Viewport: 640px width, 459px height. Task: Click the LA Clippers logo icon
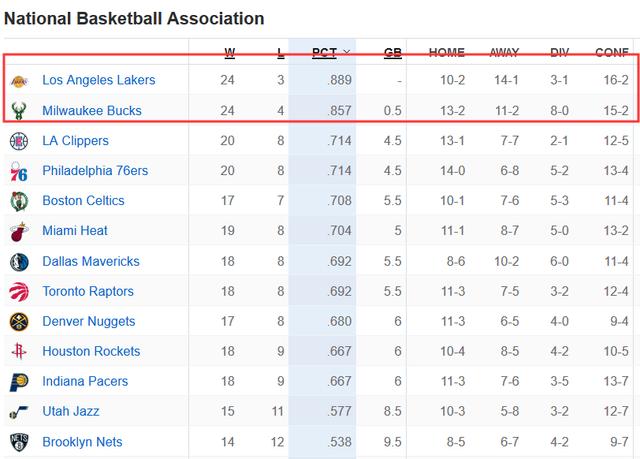pos(19,141)
